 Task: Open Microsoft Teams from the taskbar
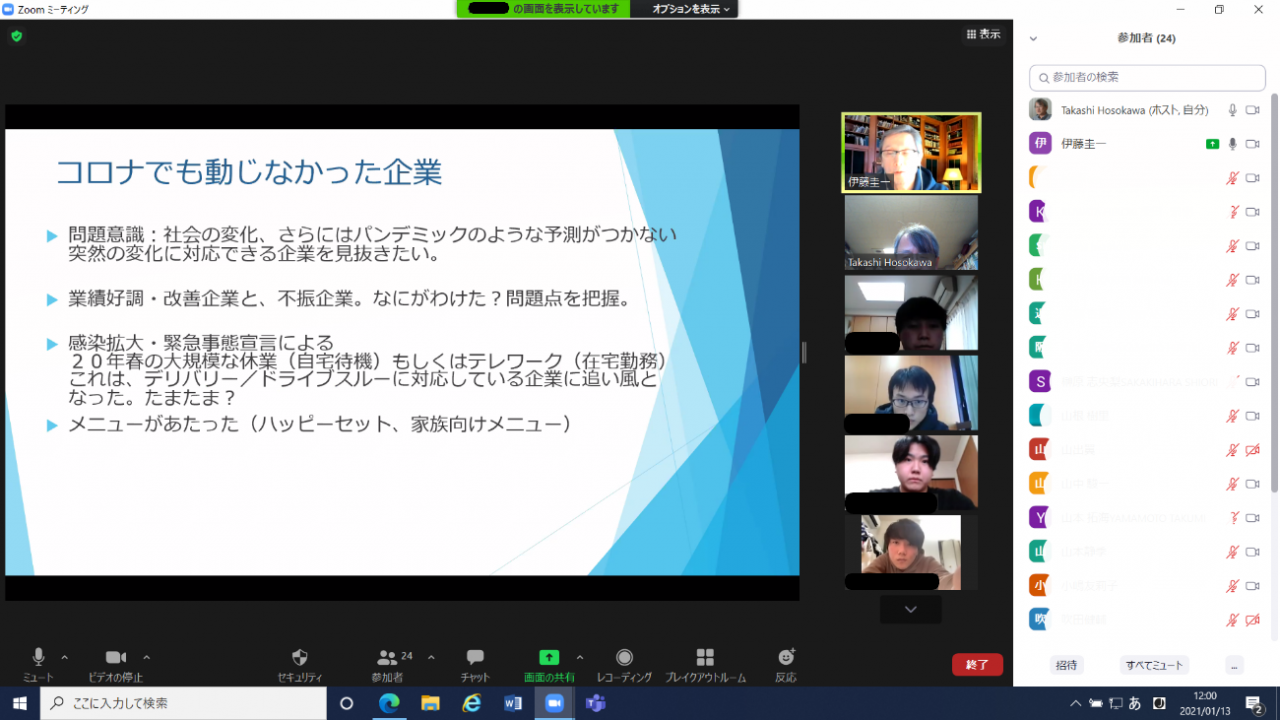[x=596, y=703]
